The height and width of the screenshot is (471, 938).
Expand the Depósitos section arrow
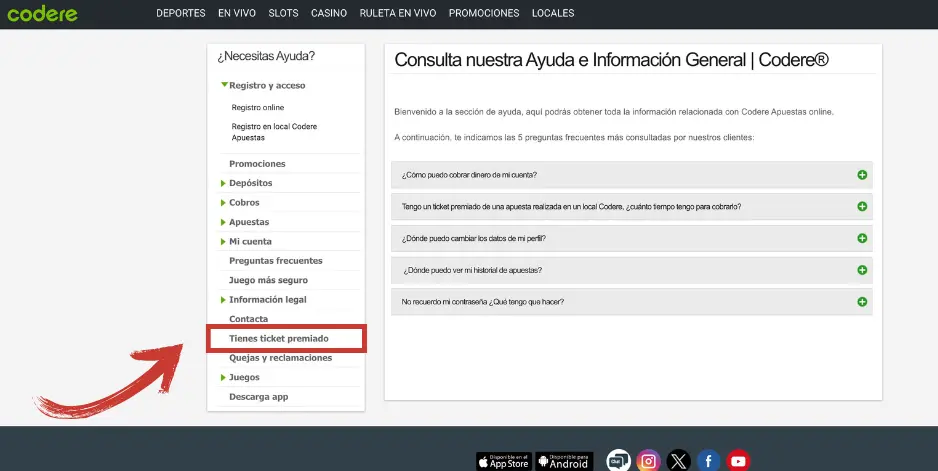[223, 183]
